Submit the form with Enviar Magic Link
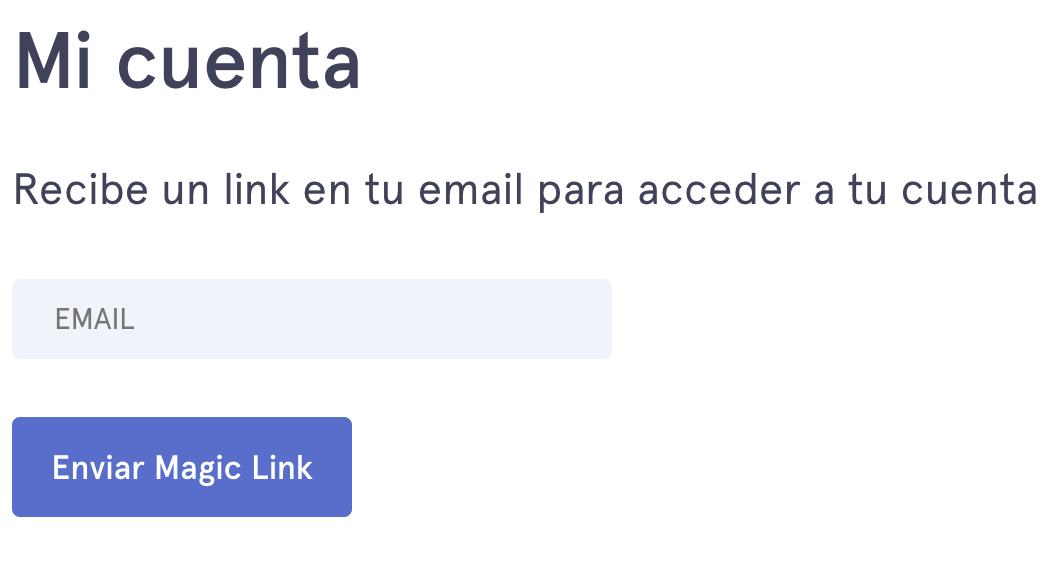1064x572 pixels. [182, 467]
